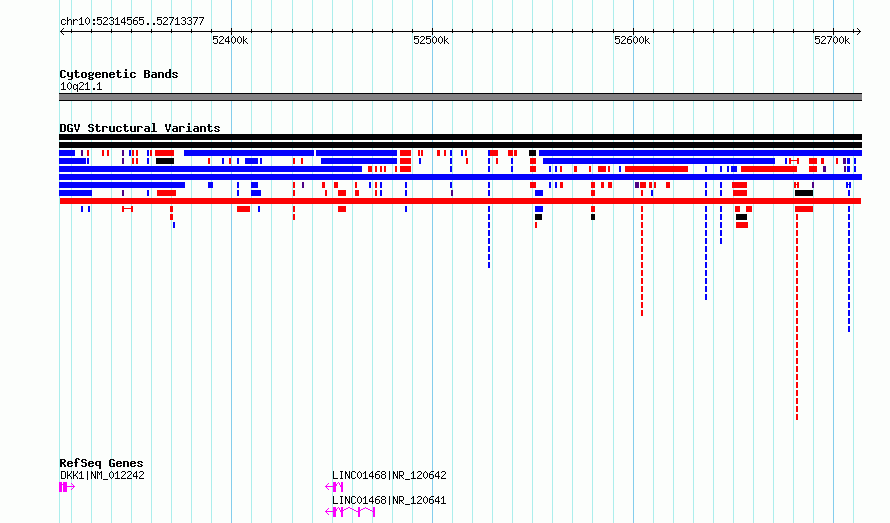Image resolution: width=890 pixels, height=523 pixels.
Task: Select the magenta DKK1 gene glyph
Action: click(66, 487)
